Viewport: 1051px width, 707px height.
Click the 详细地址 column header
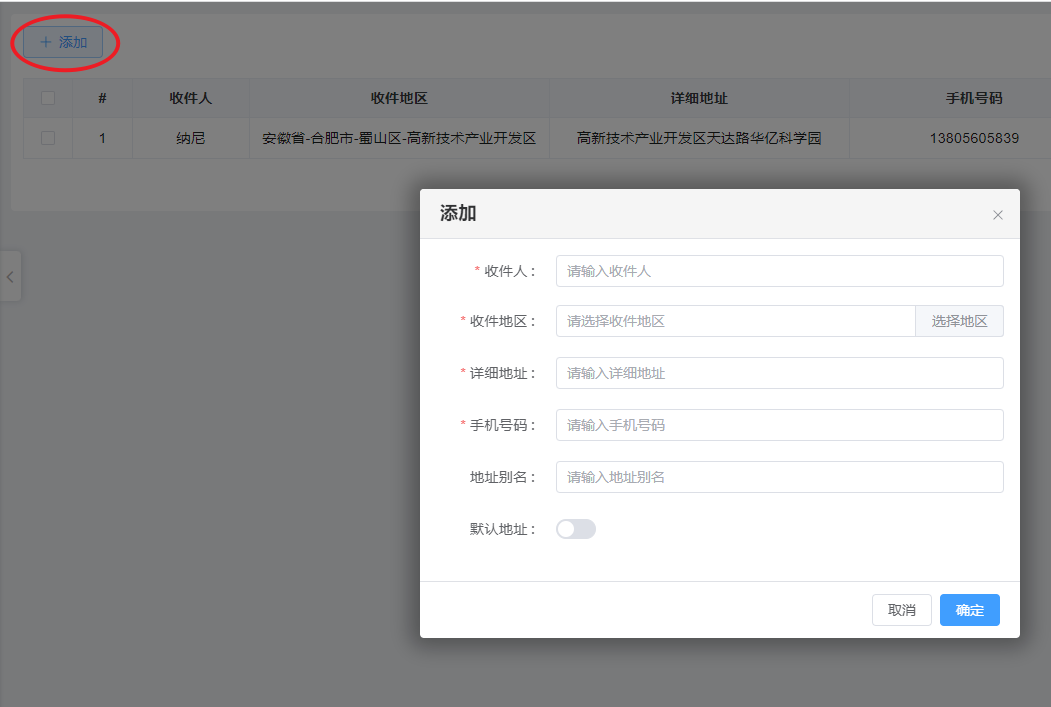click(699, 98)
